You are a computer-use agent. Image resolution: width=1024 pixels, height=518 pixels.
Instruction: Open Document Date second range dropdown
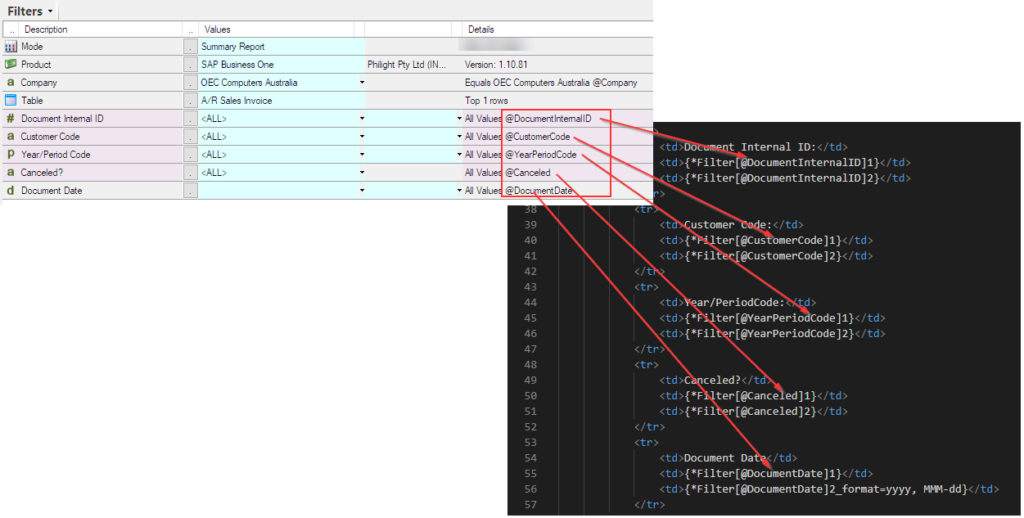459,191
